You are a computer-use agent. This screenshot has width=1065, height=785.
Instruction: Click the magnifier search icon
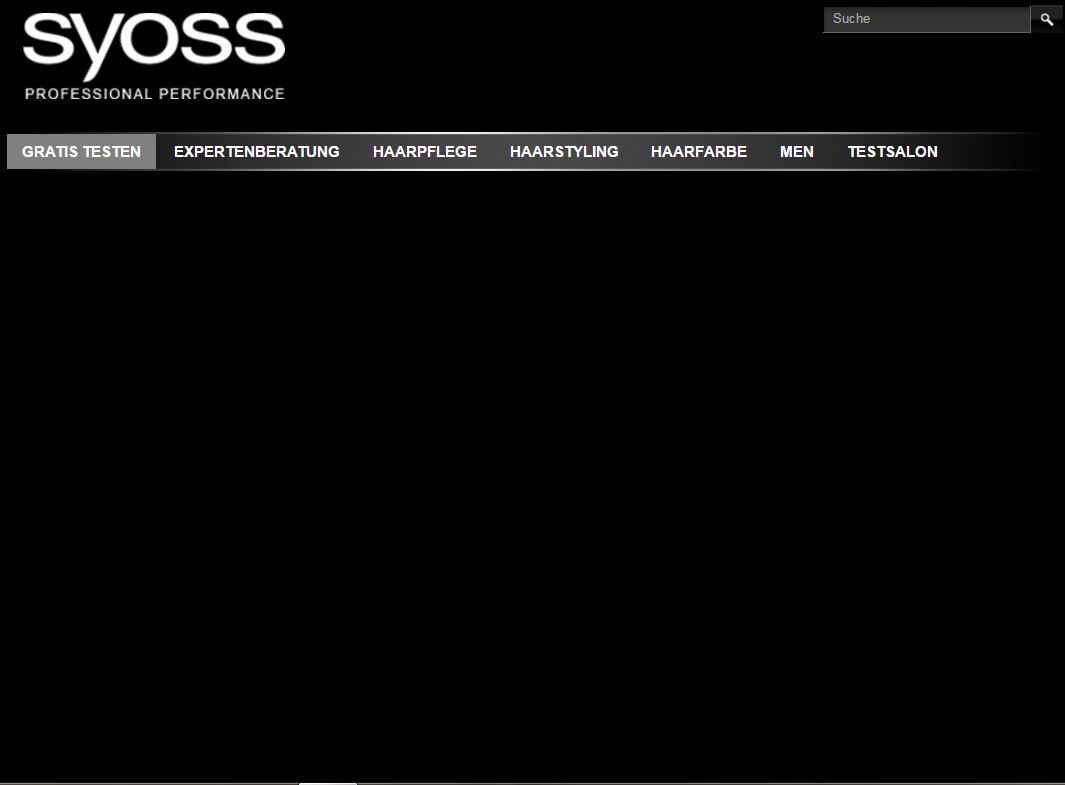click(1047, 19)
